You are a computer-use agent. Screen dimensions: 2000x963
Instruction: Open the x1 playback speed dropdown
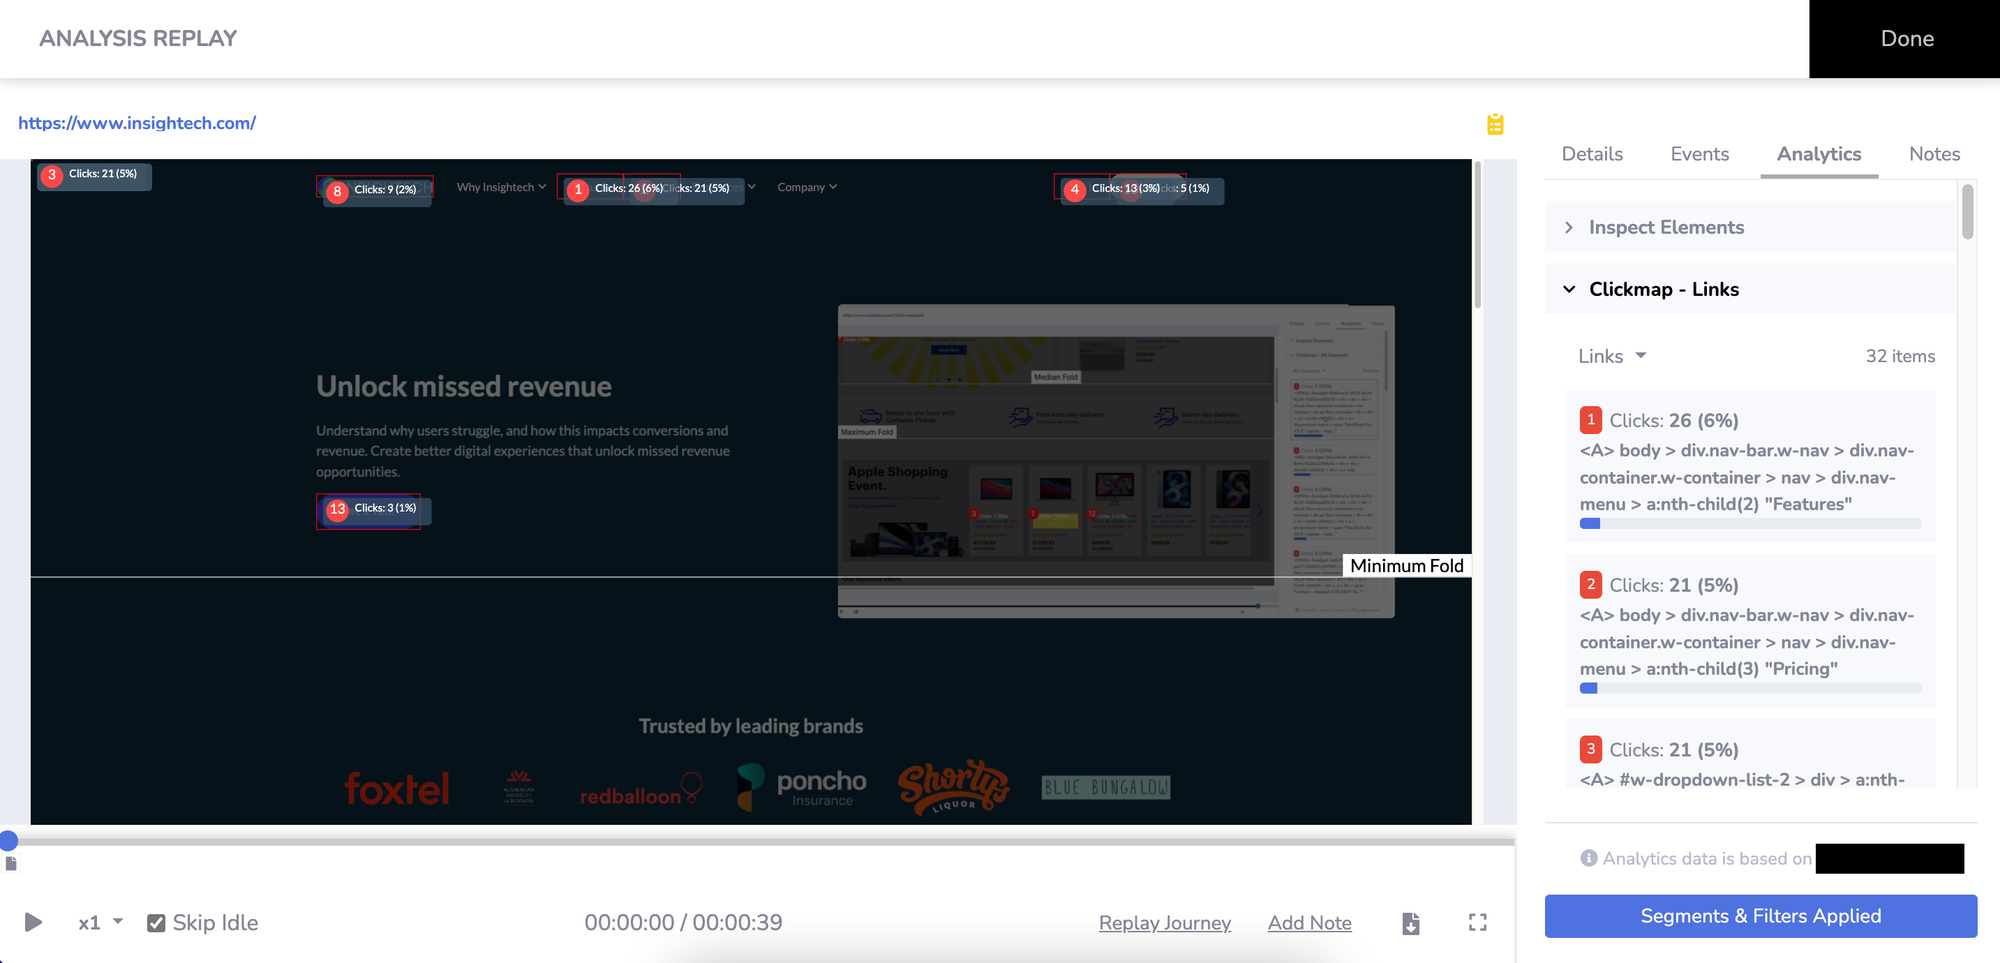(100, 922)
